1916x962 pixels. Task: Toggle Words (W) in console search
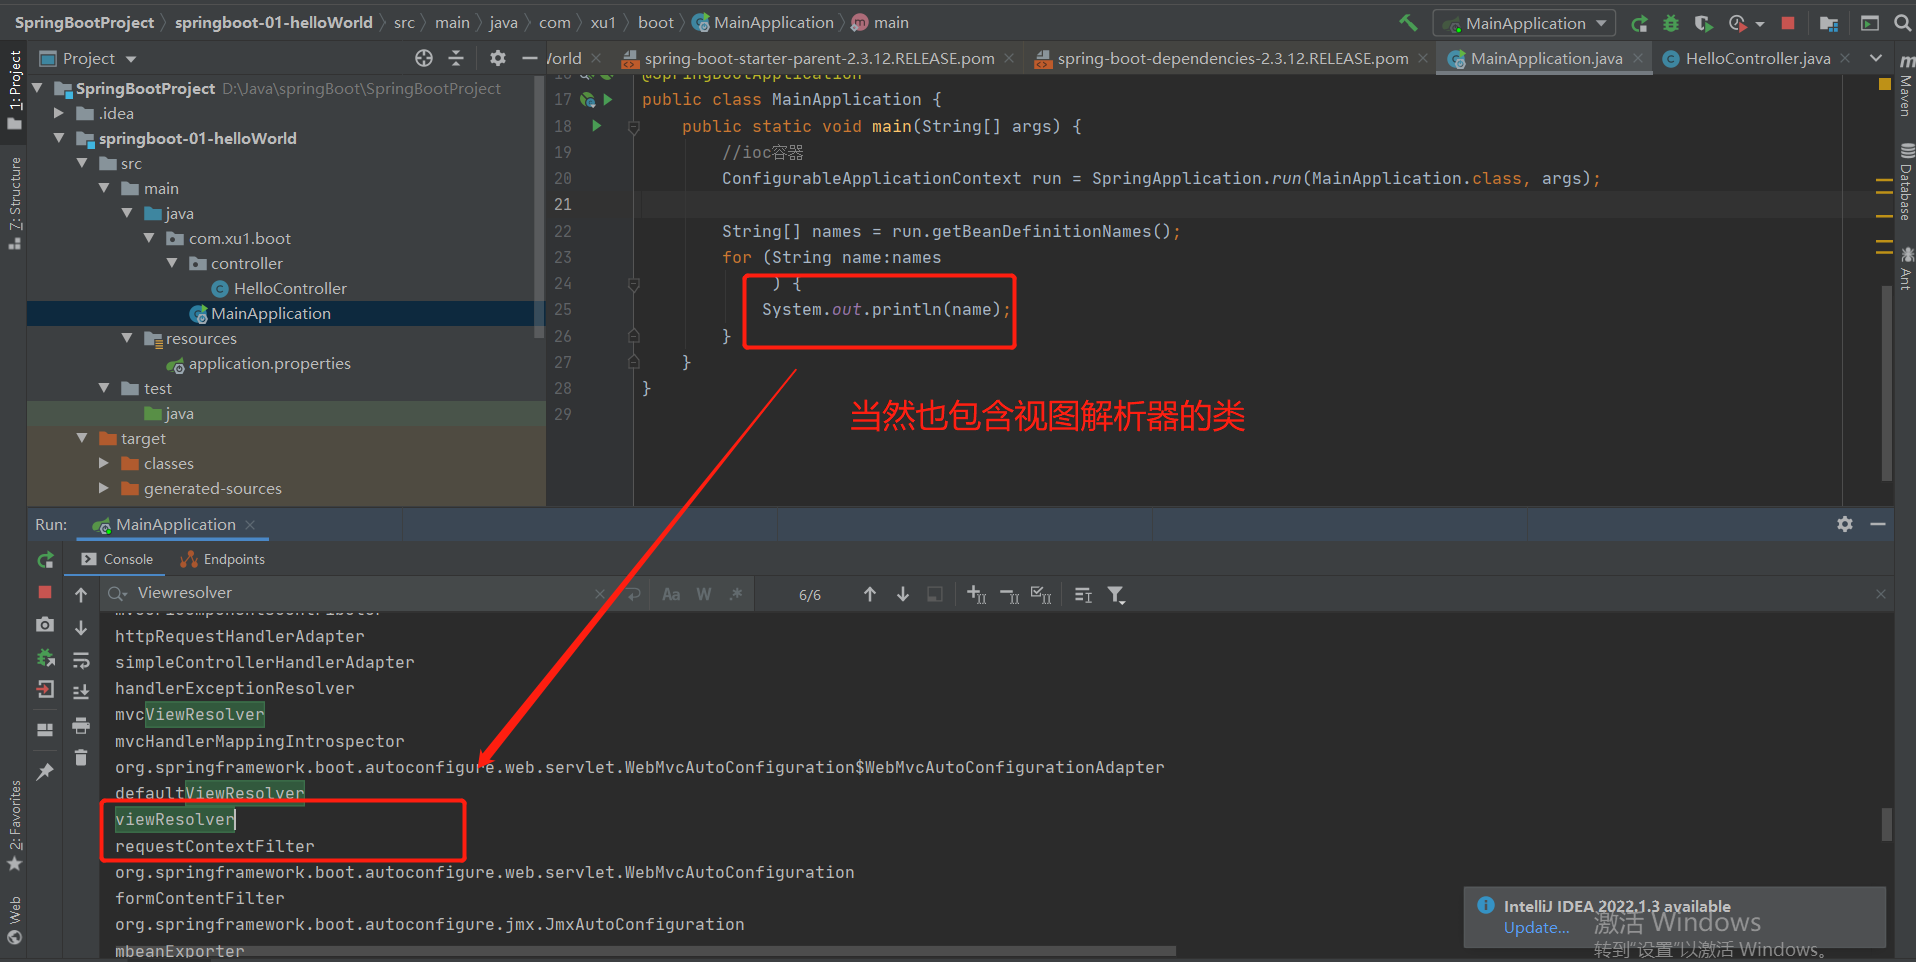pyautogui.click(x=704, y=594)
